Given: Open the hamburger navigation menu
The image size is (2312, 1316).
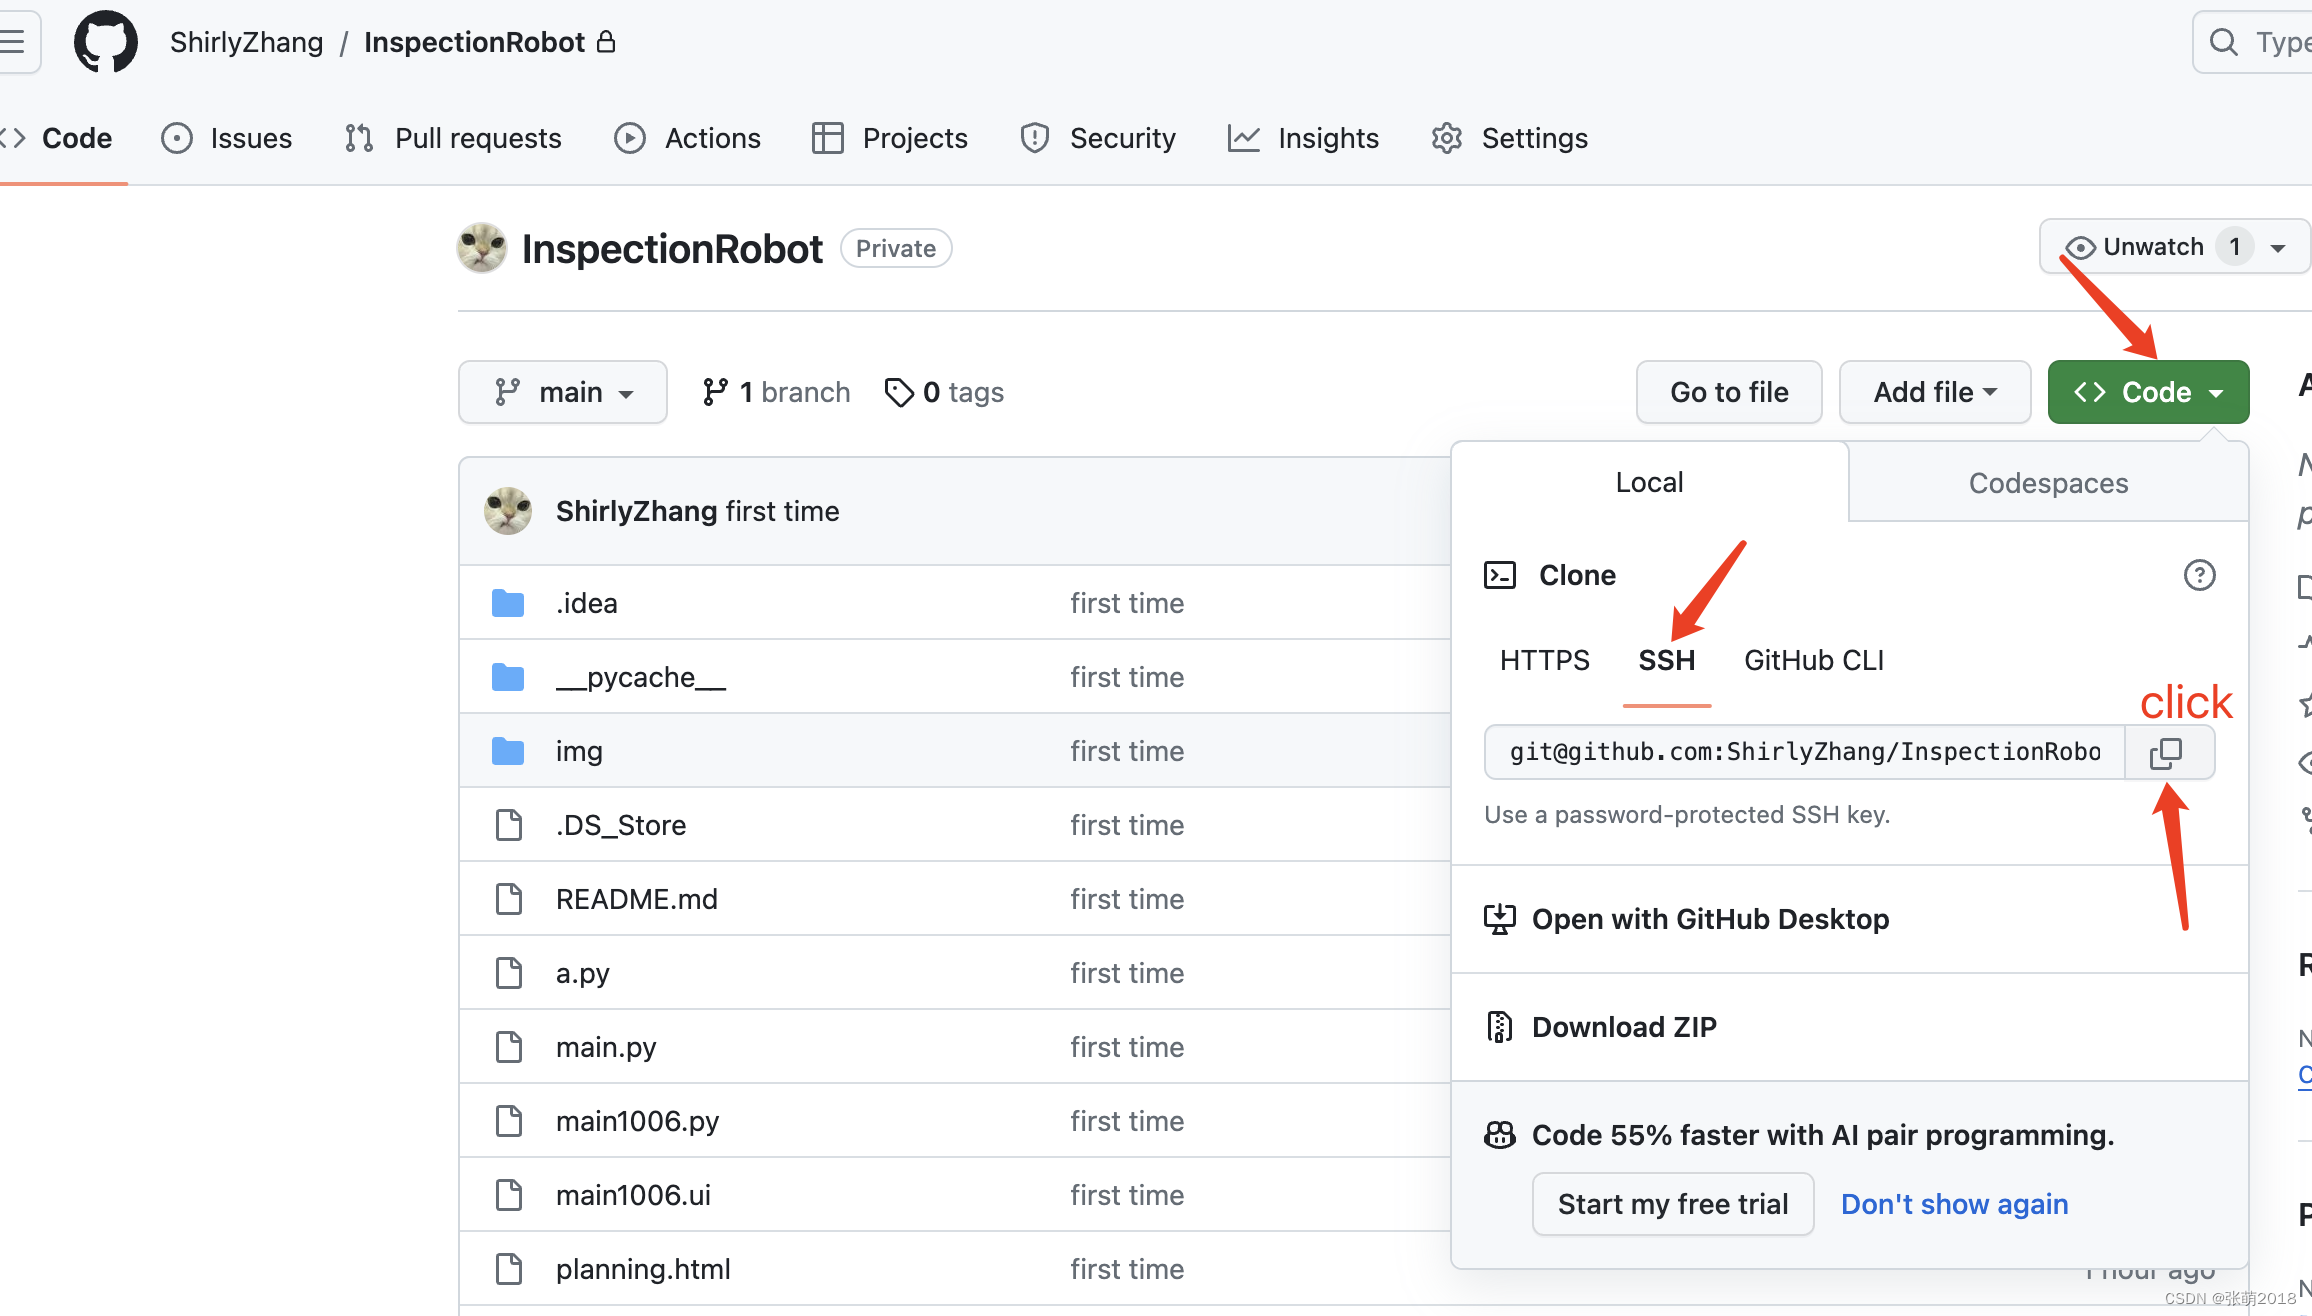Looking at the screenshot, I should coord(14,42).
